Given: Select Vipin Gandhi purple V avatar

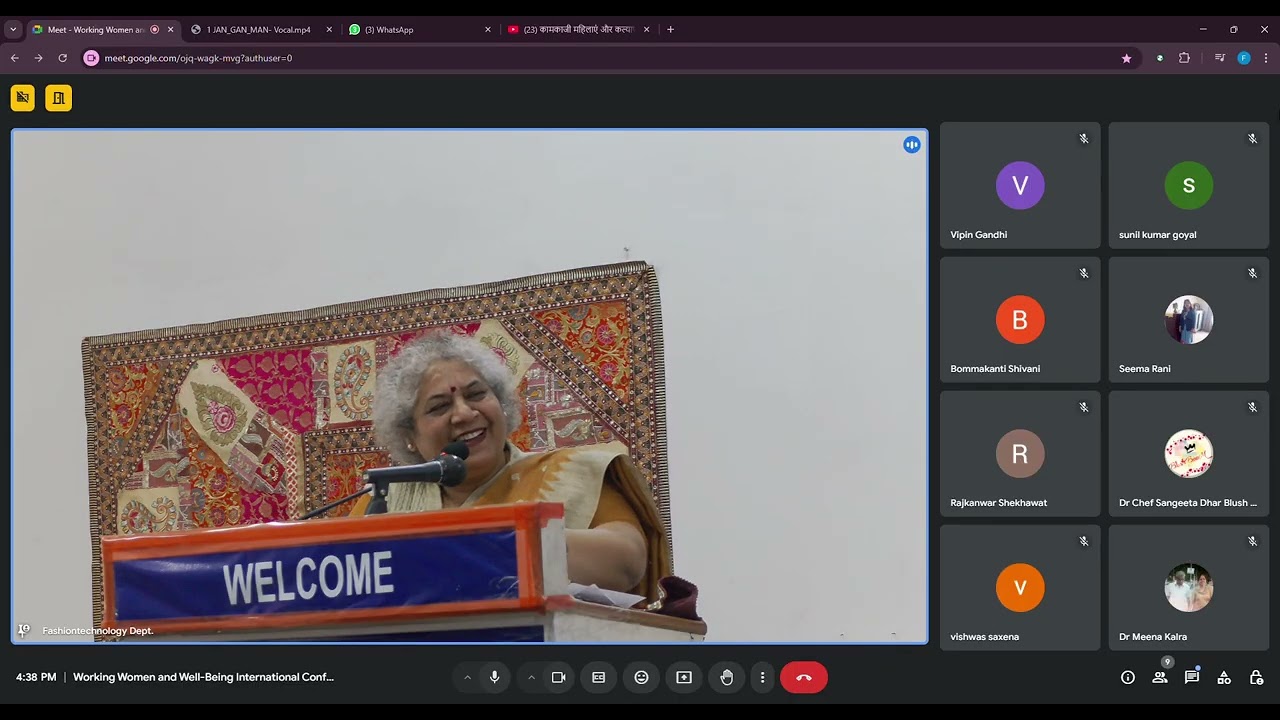Looking at the screenshot, I should click(1020, 185).
